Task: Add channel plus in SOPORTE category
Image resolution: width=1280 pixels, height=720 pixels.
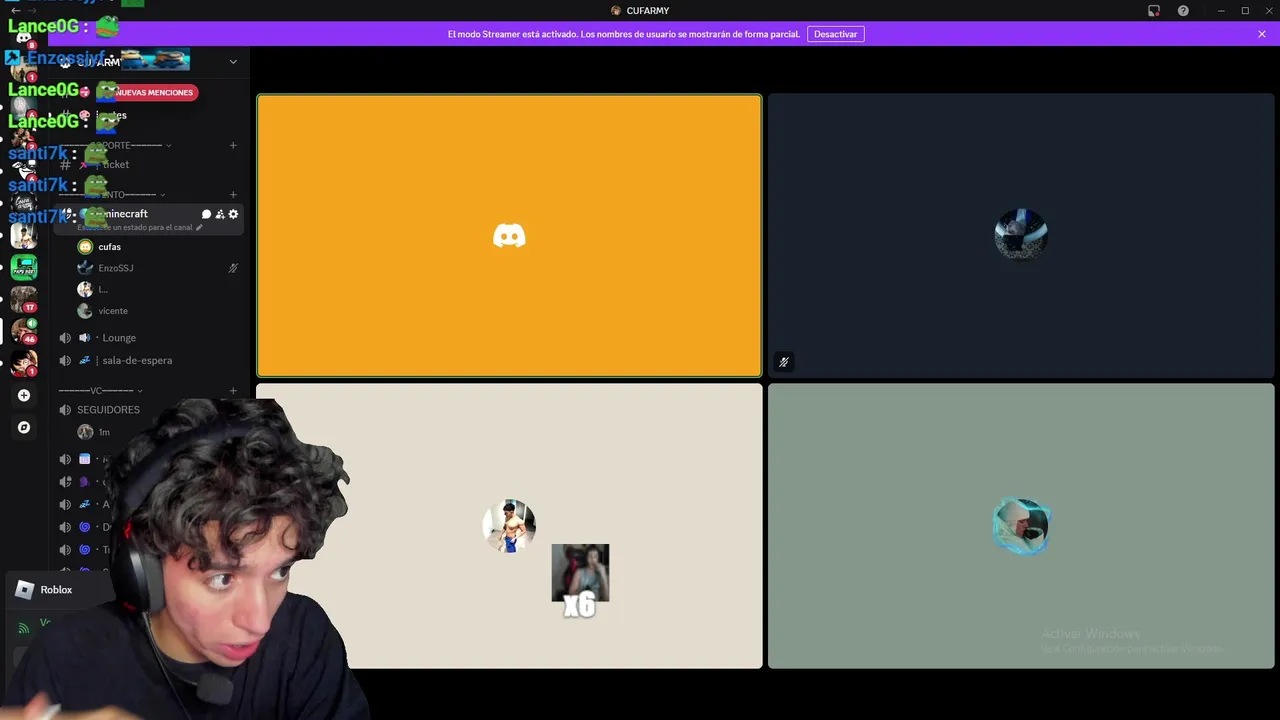Action: 233,145
